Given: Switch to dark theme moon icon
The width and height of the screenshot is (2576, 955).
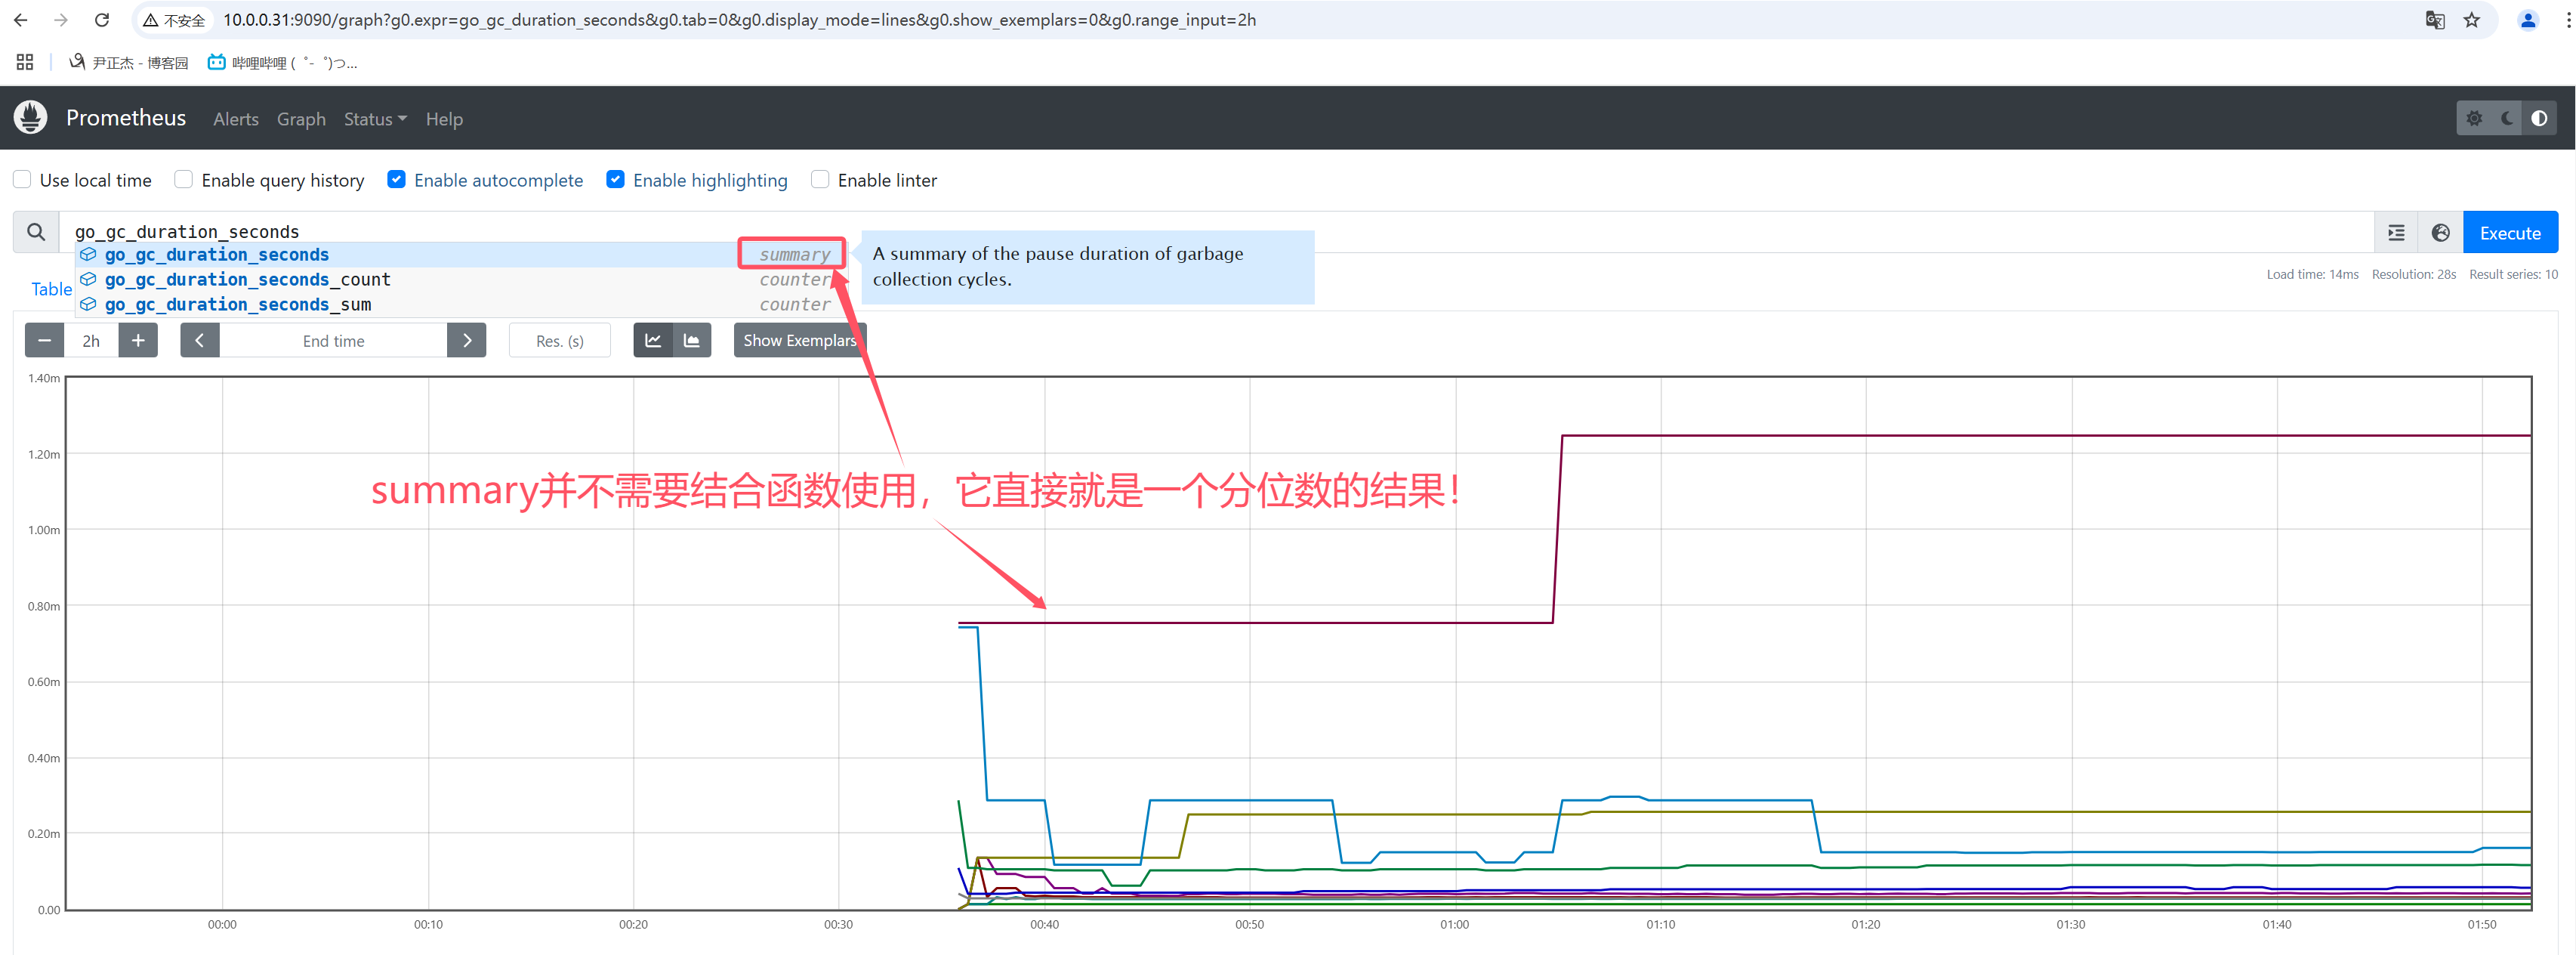Looking at the screenshot, I should [2507, 118].
